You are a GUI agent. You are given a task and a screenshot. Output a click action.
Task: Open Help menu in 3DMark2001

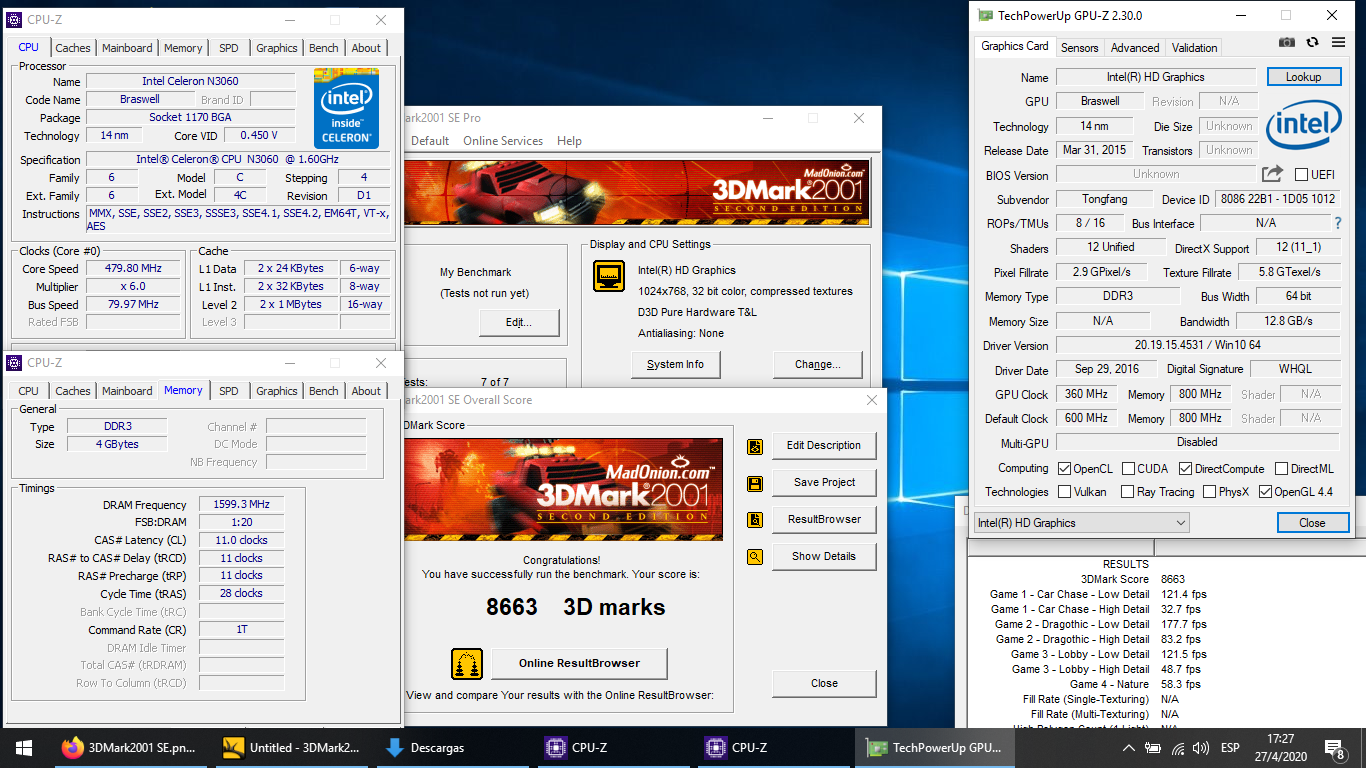pyautogui.click(x=569, y=141)
